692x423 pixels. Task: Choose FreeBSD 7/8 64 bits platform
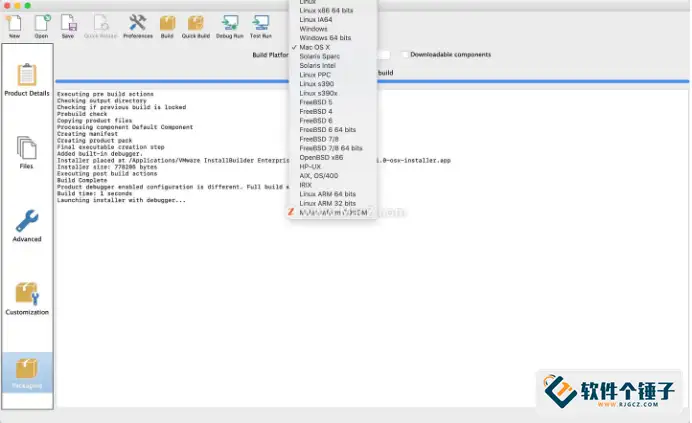[331, 148]
